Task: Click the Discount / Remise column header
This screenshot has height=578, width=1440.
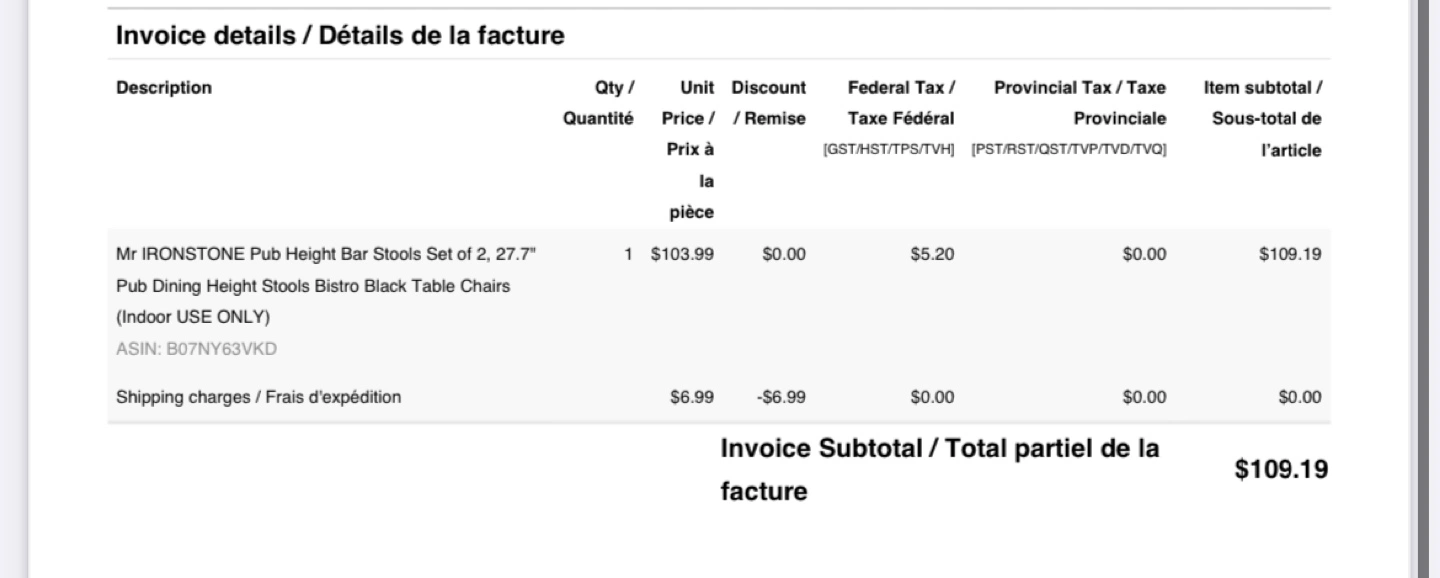Action: click(769, 103)
